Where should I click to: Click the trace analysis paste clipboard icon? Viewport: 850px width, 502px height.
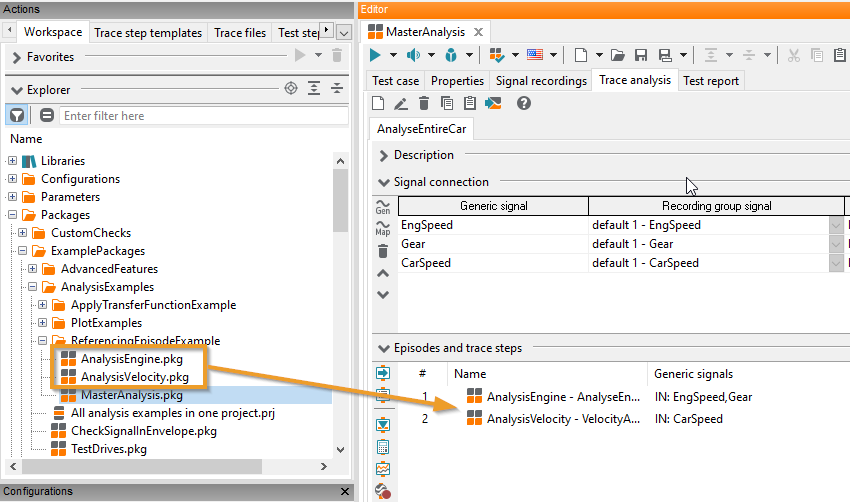click(470, 103)
